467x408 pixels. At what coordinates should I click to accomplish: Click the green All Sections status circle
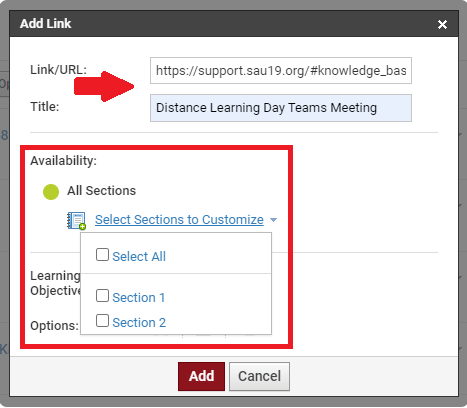tap(51, 192)
